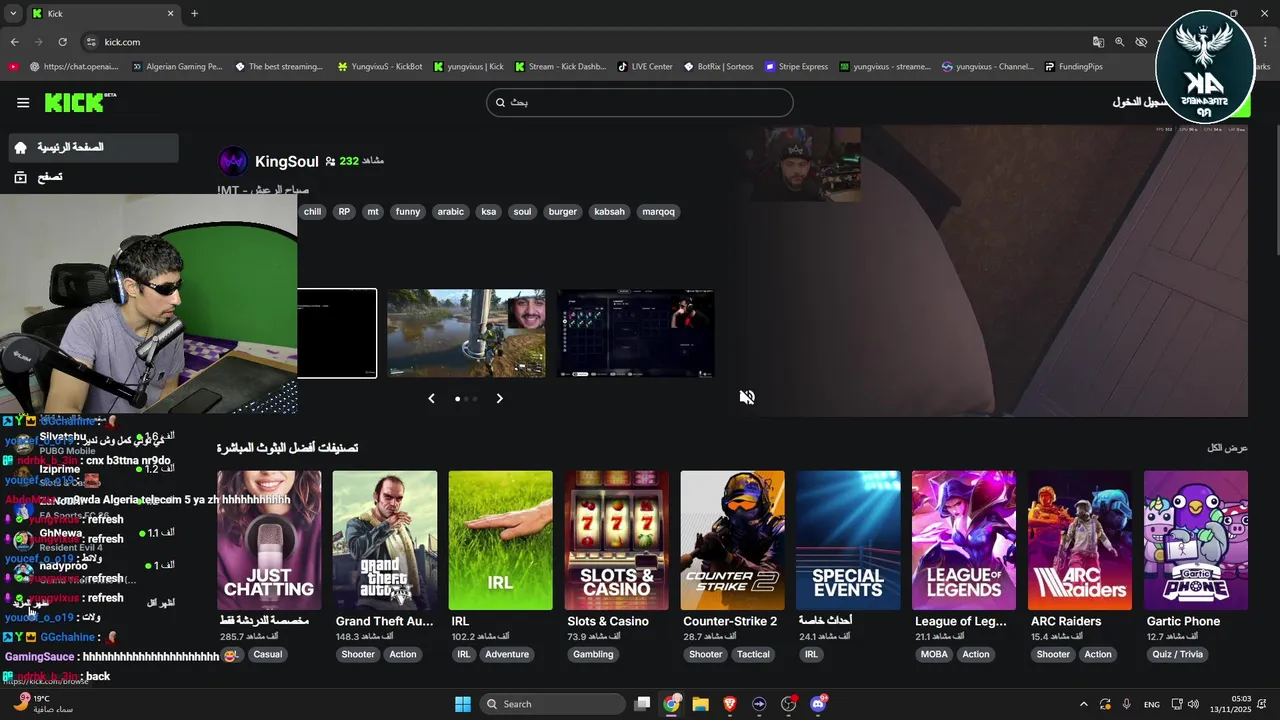The height and width of the screenshot is (720, 1280).
Task: Open the Stream - Kick Dashboard bookmark
Action: [x=560, y=67]
